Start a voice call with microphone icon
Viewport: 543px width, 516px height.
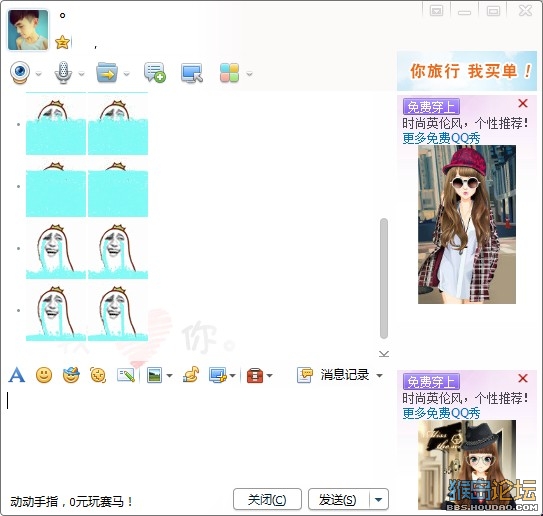pos(63,72)
